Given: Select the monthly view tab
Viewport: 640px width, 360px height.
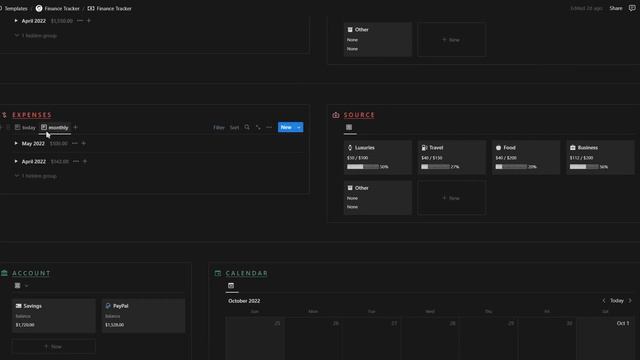Looking at the screenshot, I should click(55, 127).
